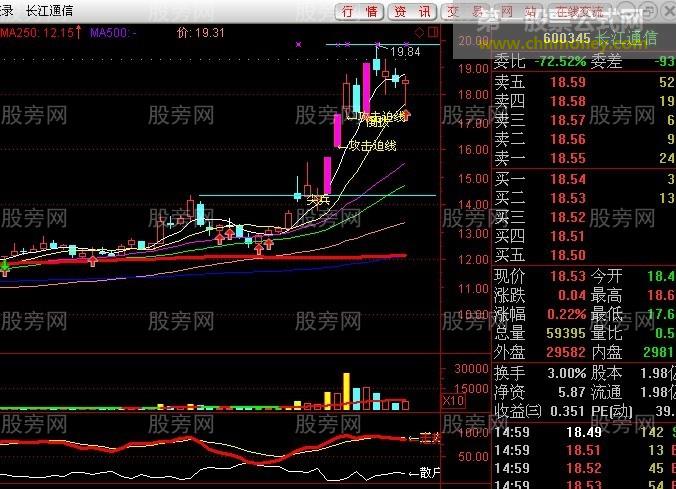Open the 行情 market quotes tab
The image size is (676, 489).
point(360,11)
